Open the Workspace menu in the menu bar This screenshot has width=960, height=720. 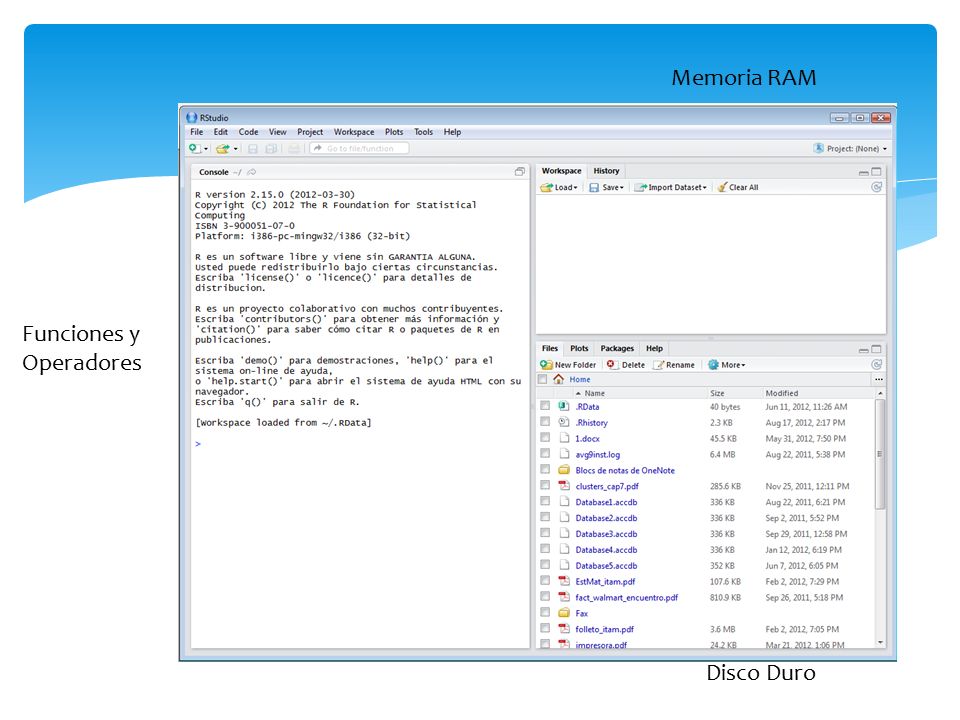click(x=354, y=132)
